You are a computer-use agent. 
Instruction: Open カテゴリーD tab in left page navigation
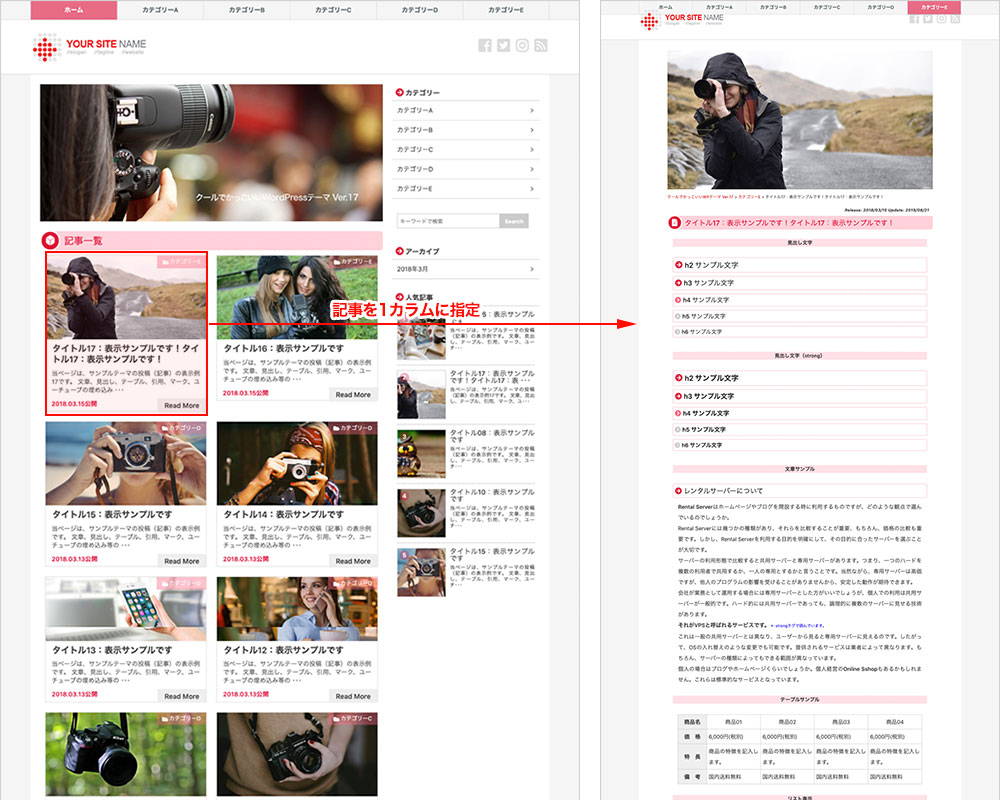coord(420,10)
